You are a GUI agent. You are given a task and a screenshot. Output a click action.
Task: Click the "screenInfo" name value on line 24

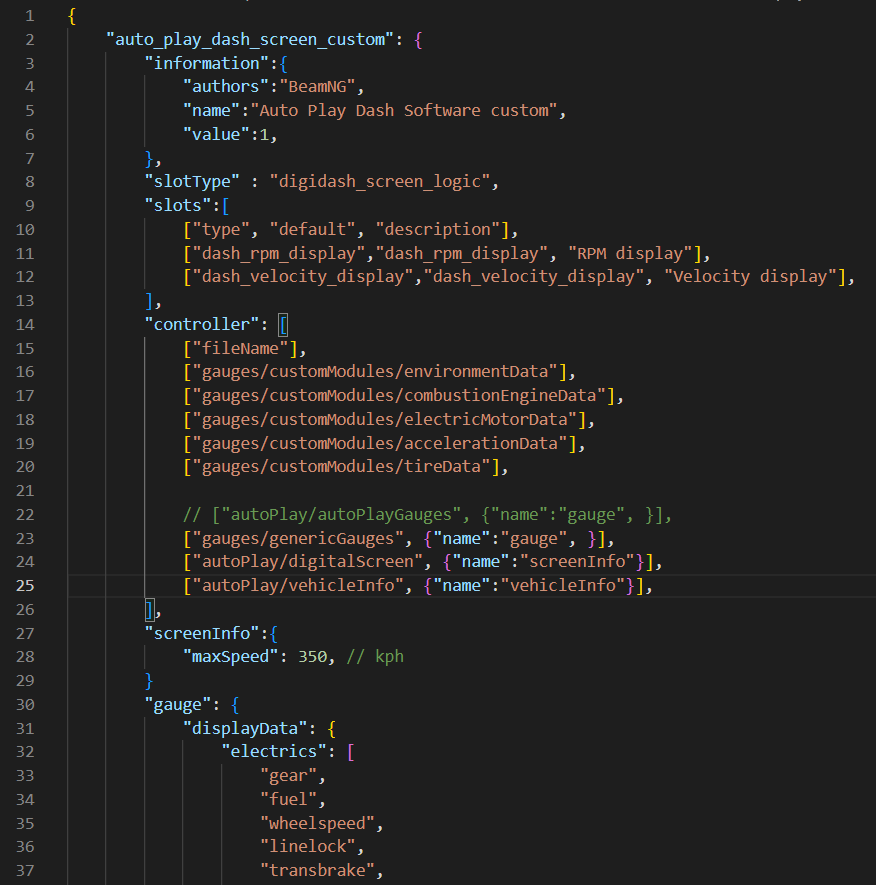tap(577, 562)
